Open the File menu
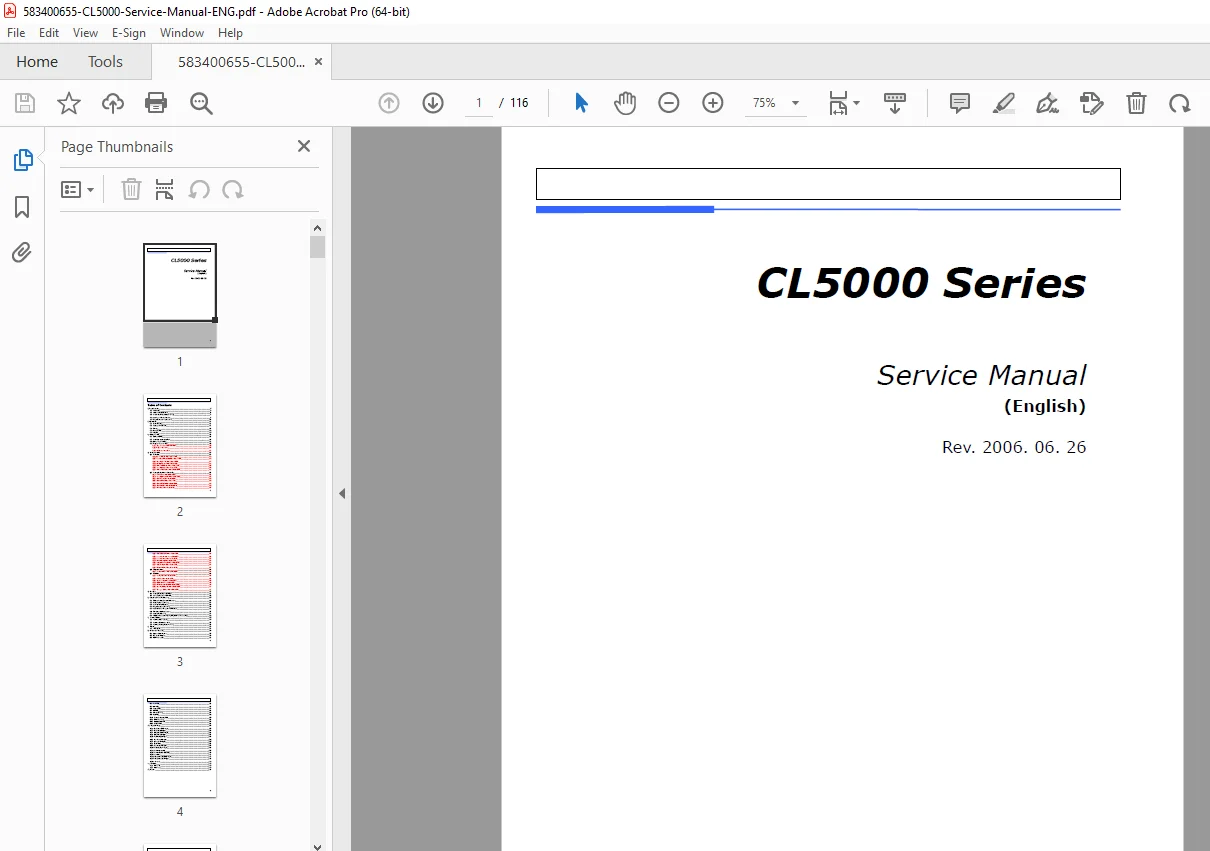Viewport: 1210px width, 851px height. (x=16, y=33)
